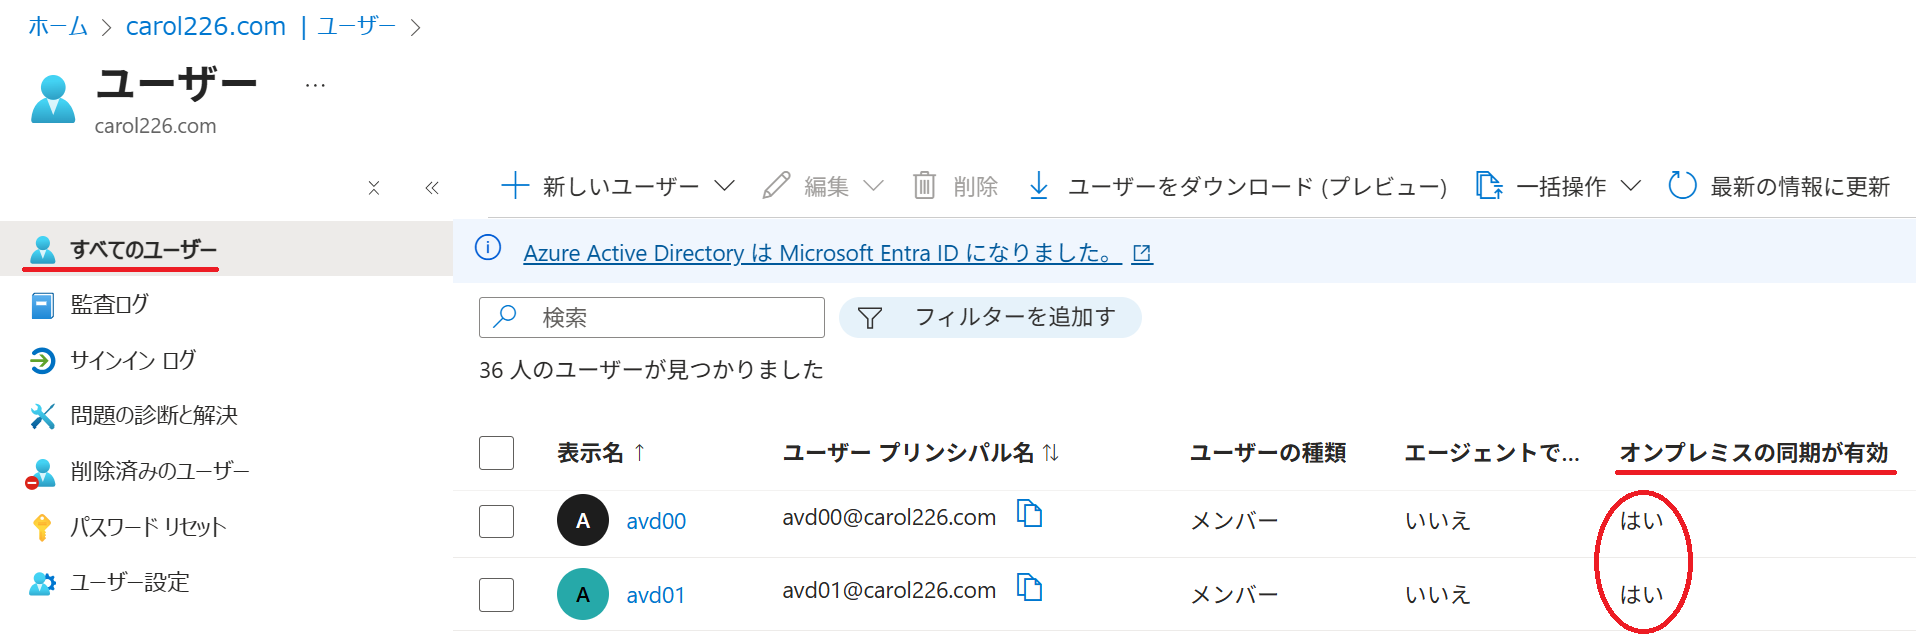Click carol226.com | ユーザー breadcrumb link
Image resolution: width=1916 pixels, height=638 pixels.
(x=261, y=26)
